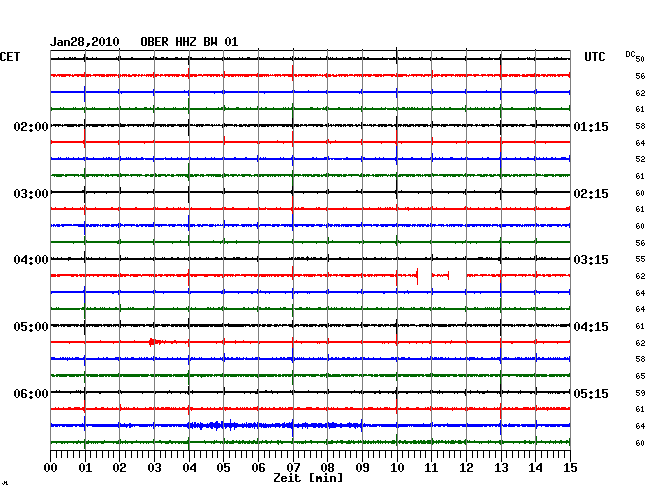Click minute label 11 on the time axis
Viewport: 650px width, 494px height.
coord(432,467)
